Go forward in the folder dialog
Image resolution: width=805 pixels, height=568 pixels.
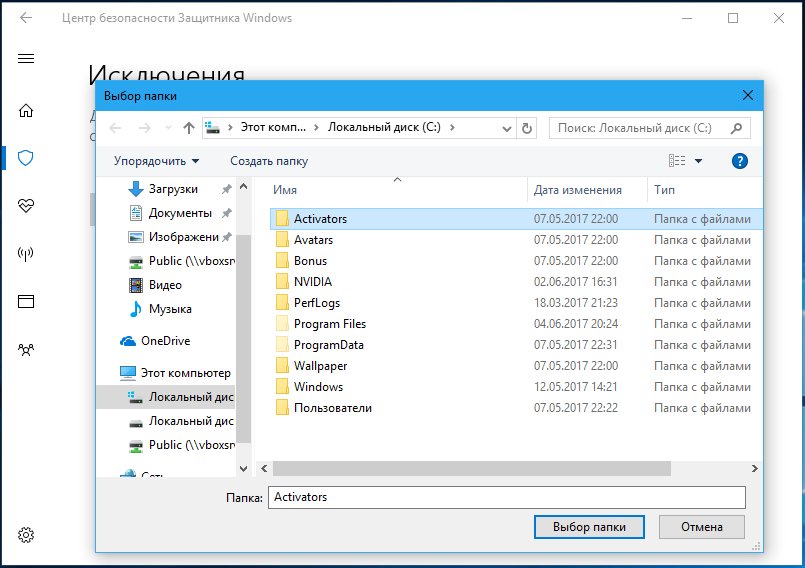click(x=145, y=128)
